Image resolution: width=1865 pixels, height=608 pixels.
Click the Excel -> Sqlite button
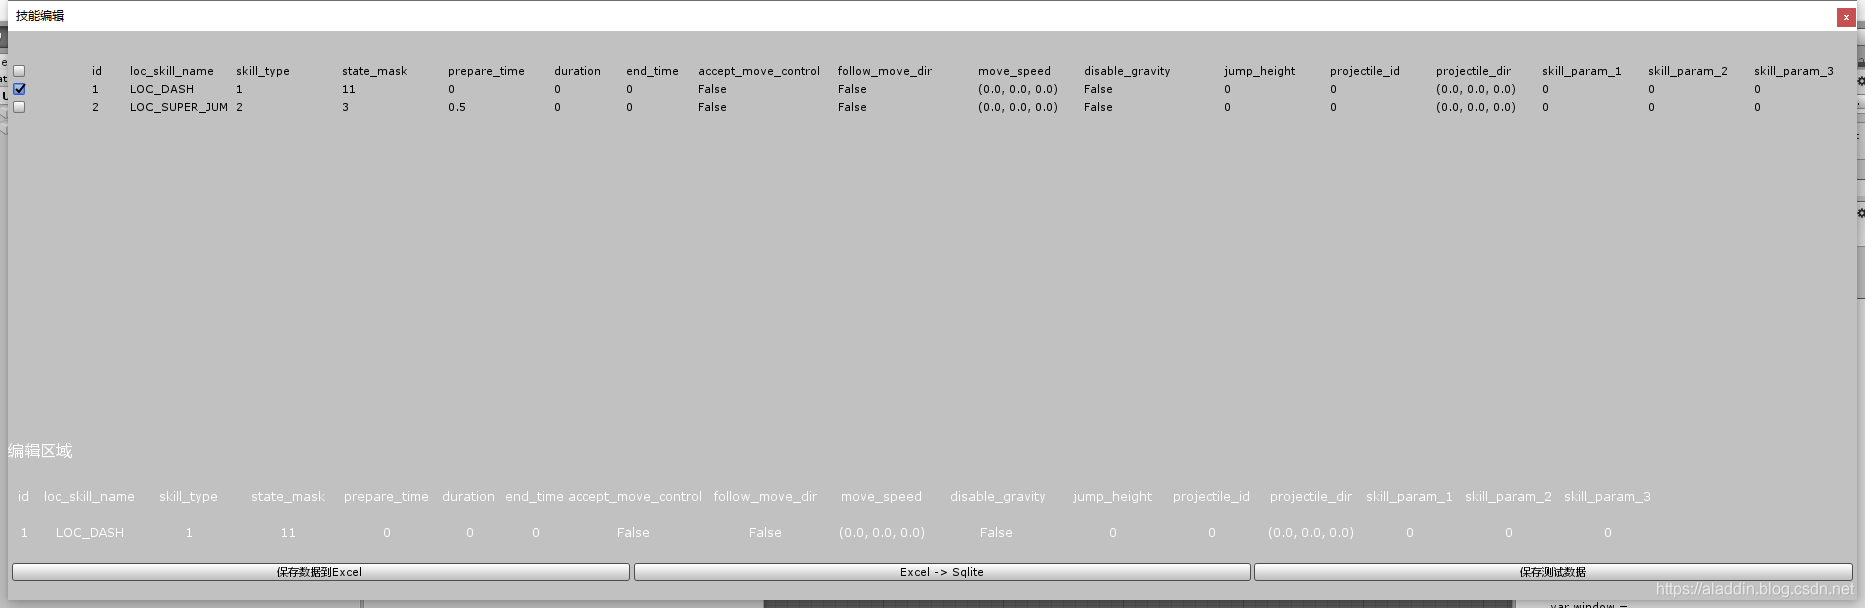(x=942, y=572)
